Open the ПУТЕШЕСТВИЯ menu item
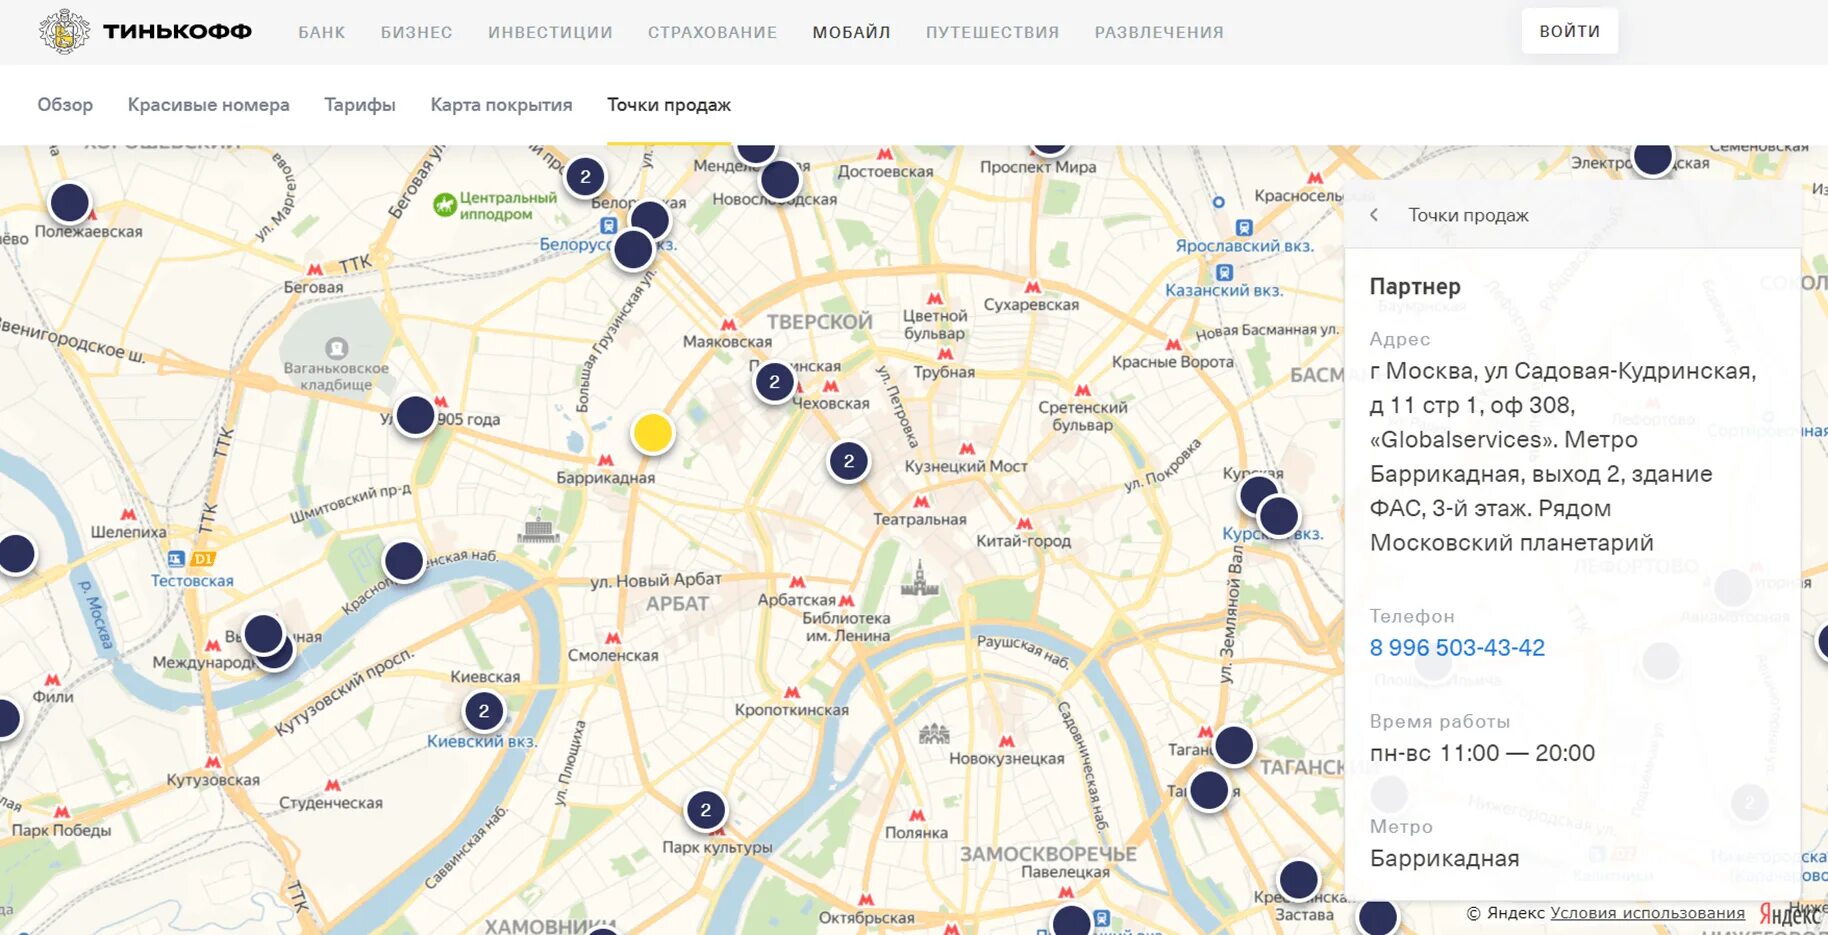This screenshot has height=935, width=1828. click(992, 32)
